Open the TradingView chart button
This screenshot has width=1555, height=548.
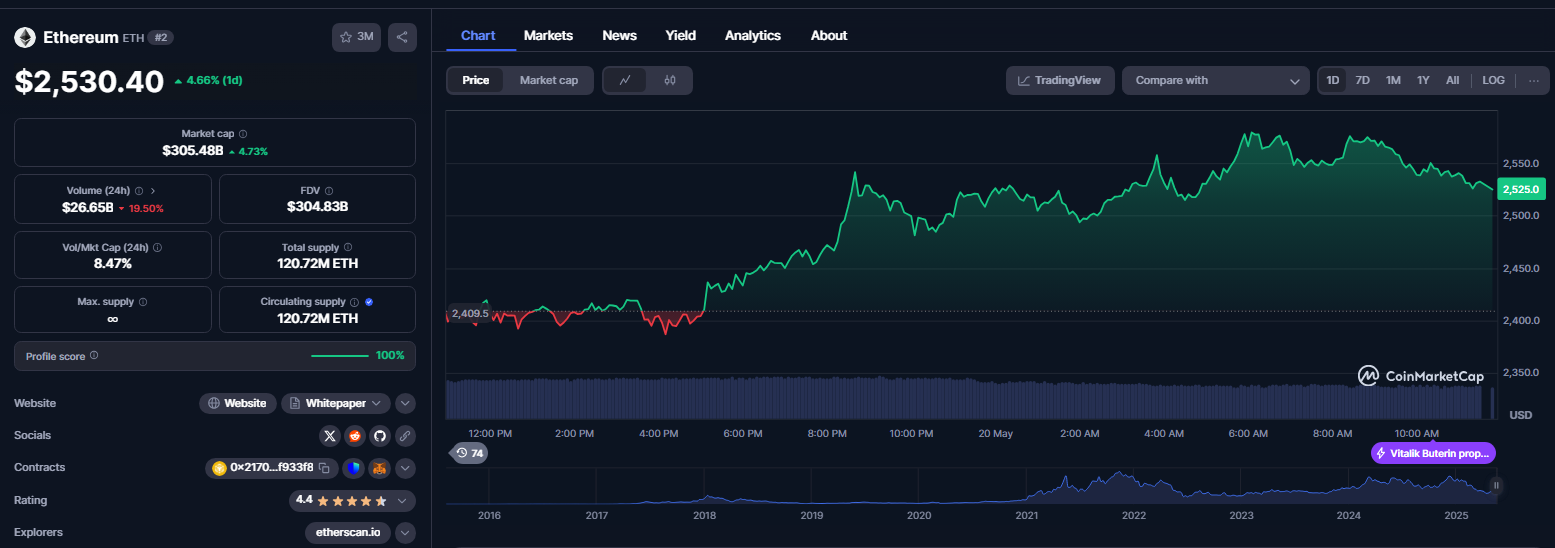[x=1059, y=80]
